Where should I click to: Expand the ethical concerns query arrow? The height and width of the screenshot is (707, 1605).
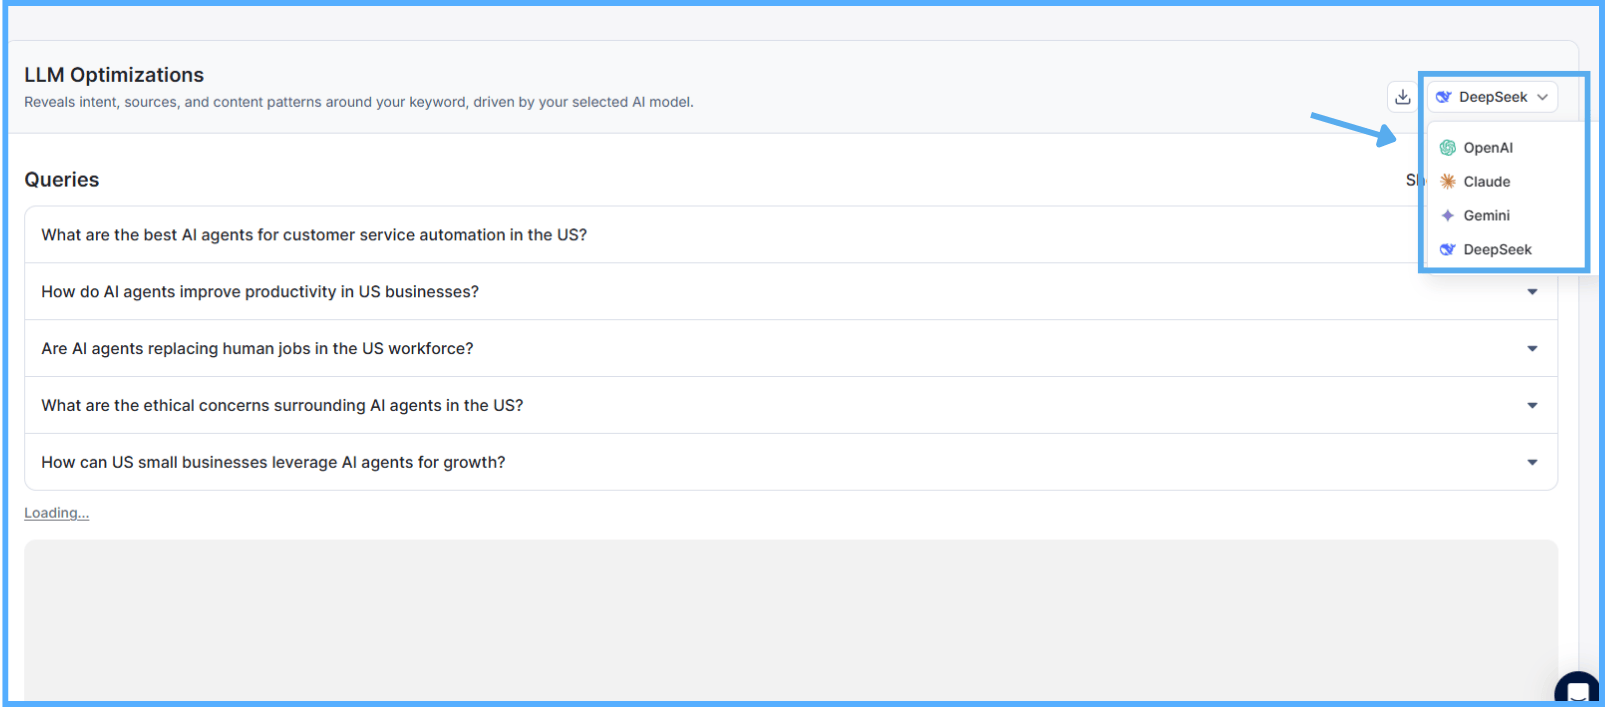pyautogui.click(x=1531, y=406)
